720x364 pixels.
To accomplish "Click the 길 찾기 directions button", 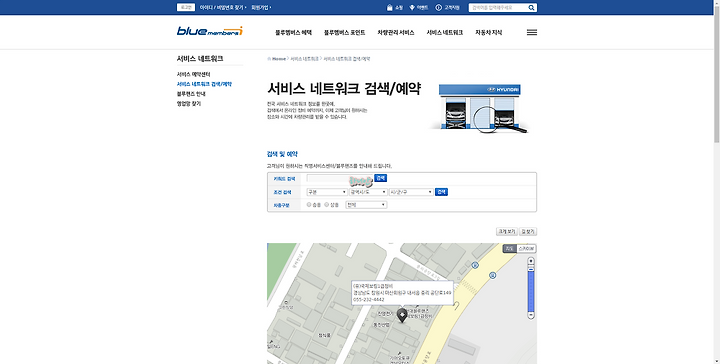I will [528, 232].
